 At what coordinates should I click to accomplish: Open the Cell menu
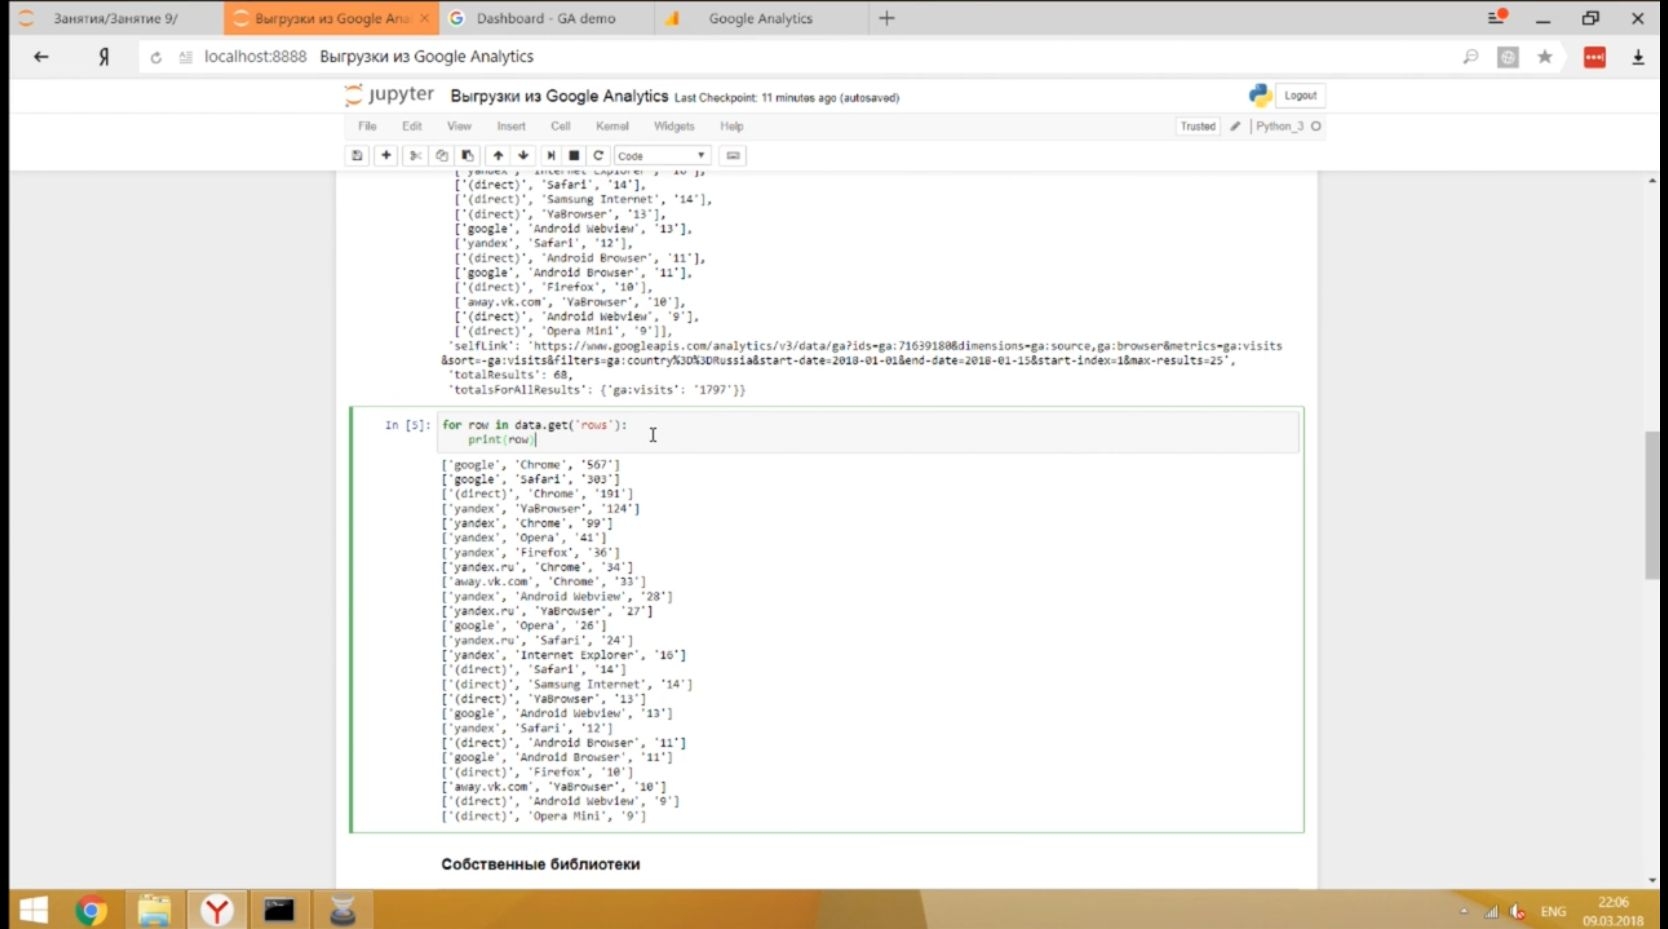(x=560, y=126)
